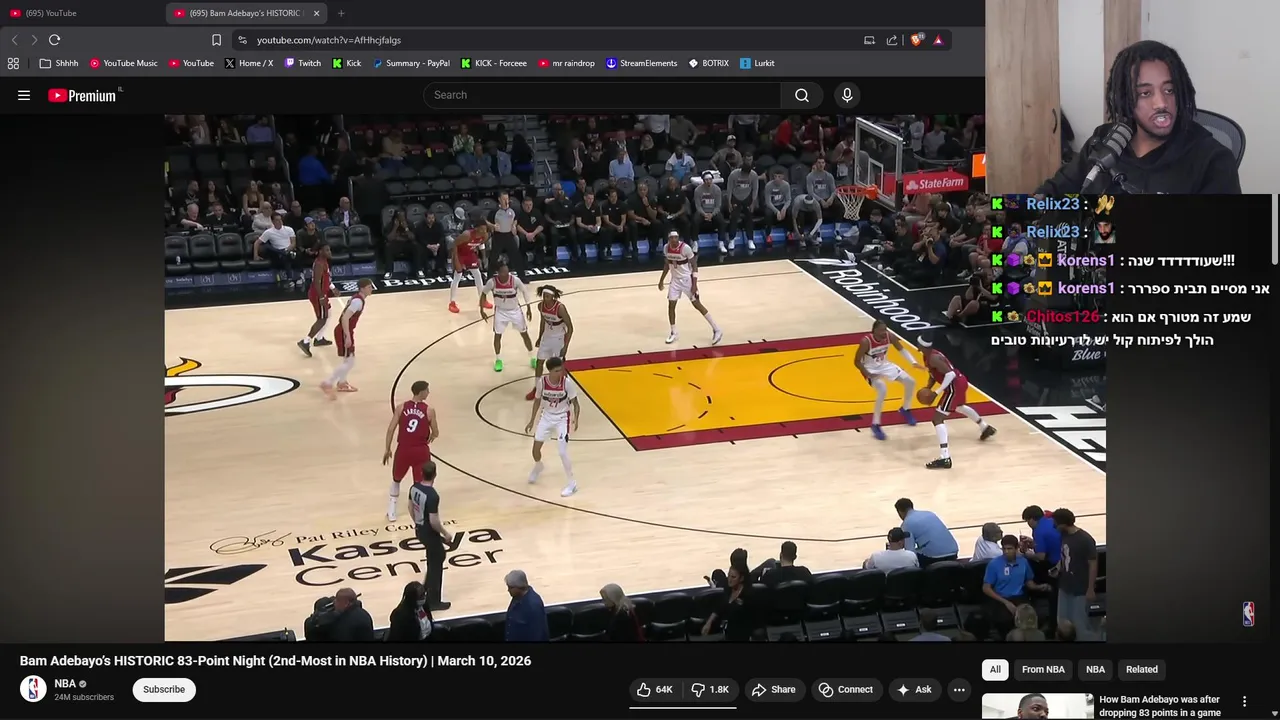This screenshot has height=720, width=1280.
Task: Open a new browser tab
Action: [x=341, y=13]
